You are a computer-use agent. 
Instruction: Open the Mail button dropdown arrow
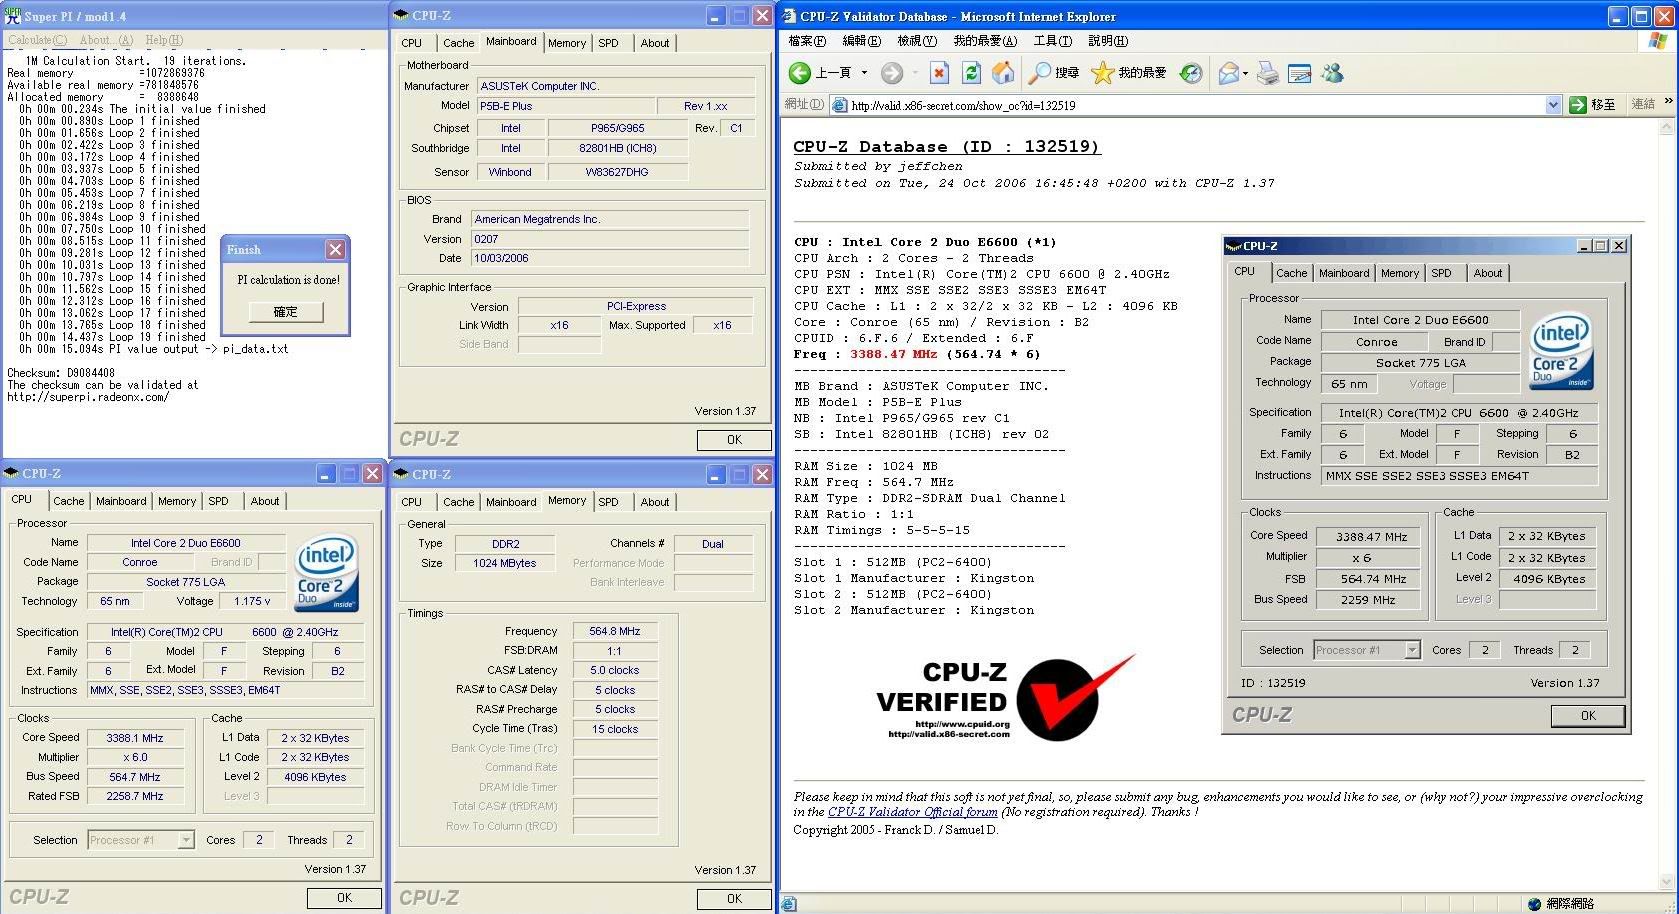click(1245, 73)
